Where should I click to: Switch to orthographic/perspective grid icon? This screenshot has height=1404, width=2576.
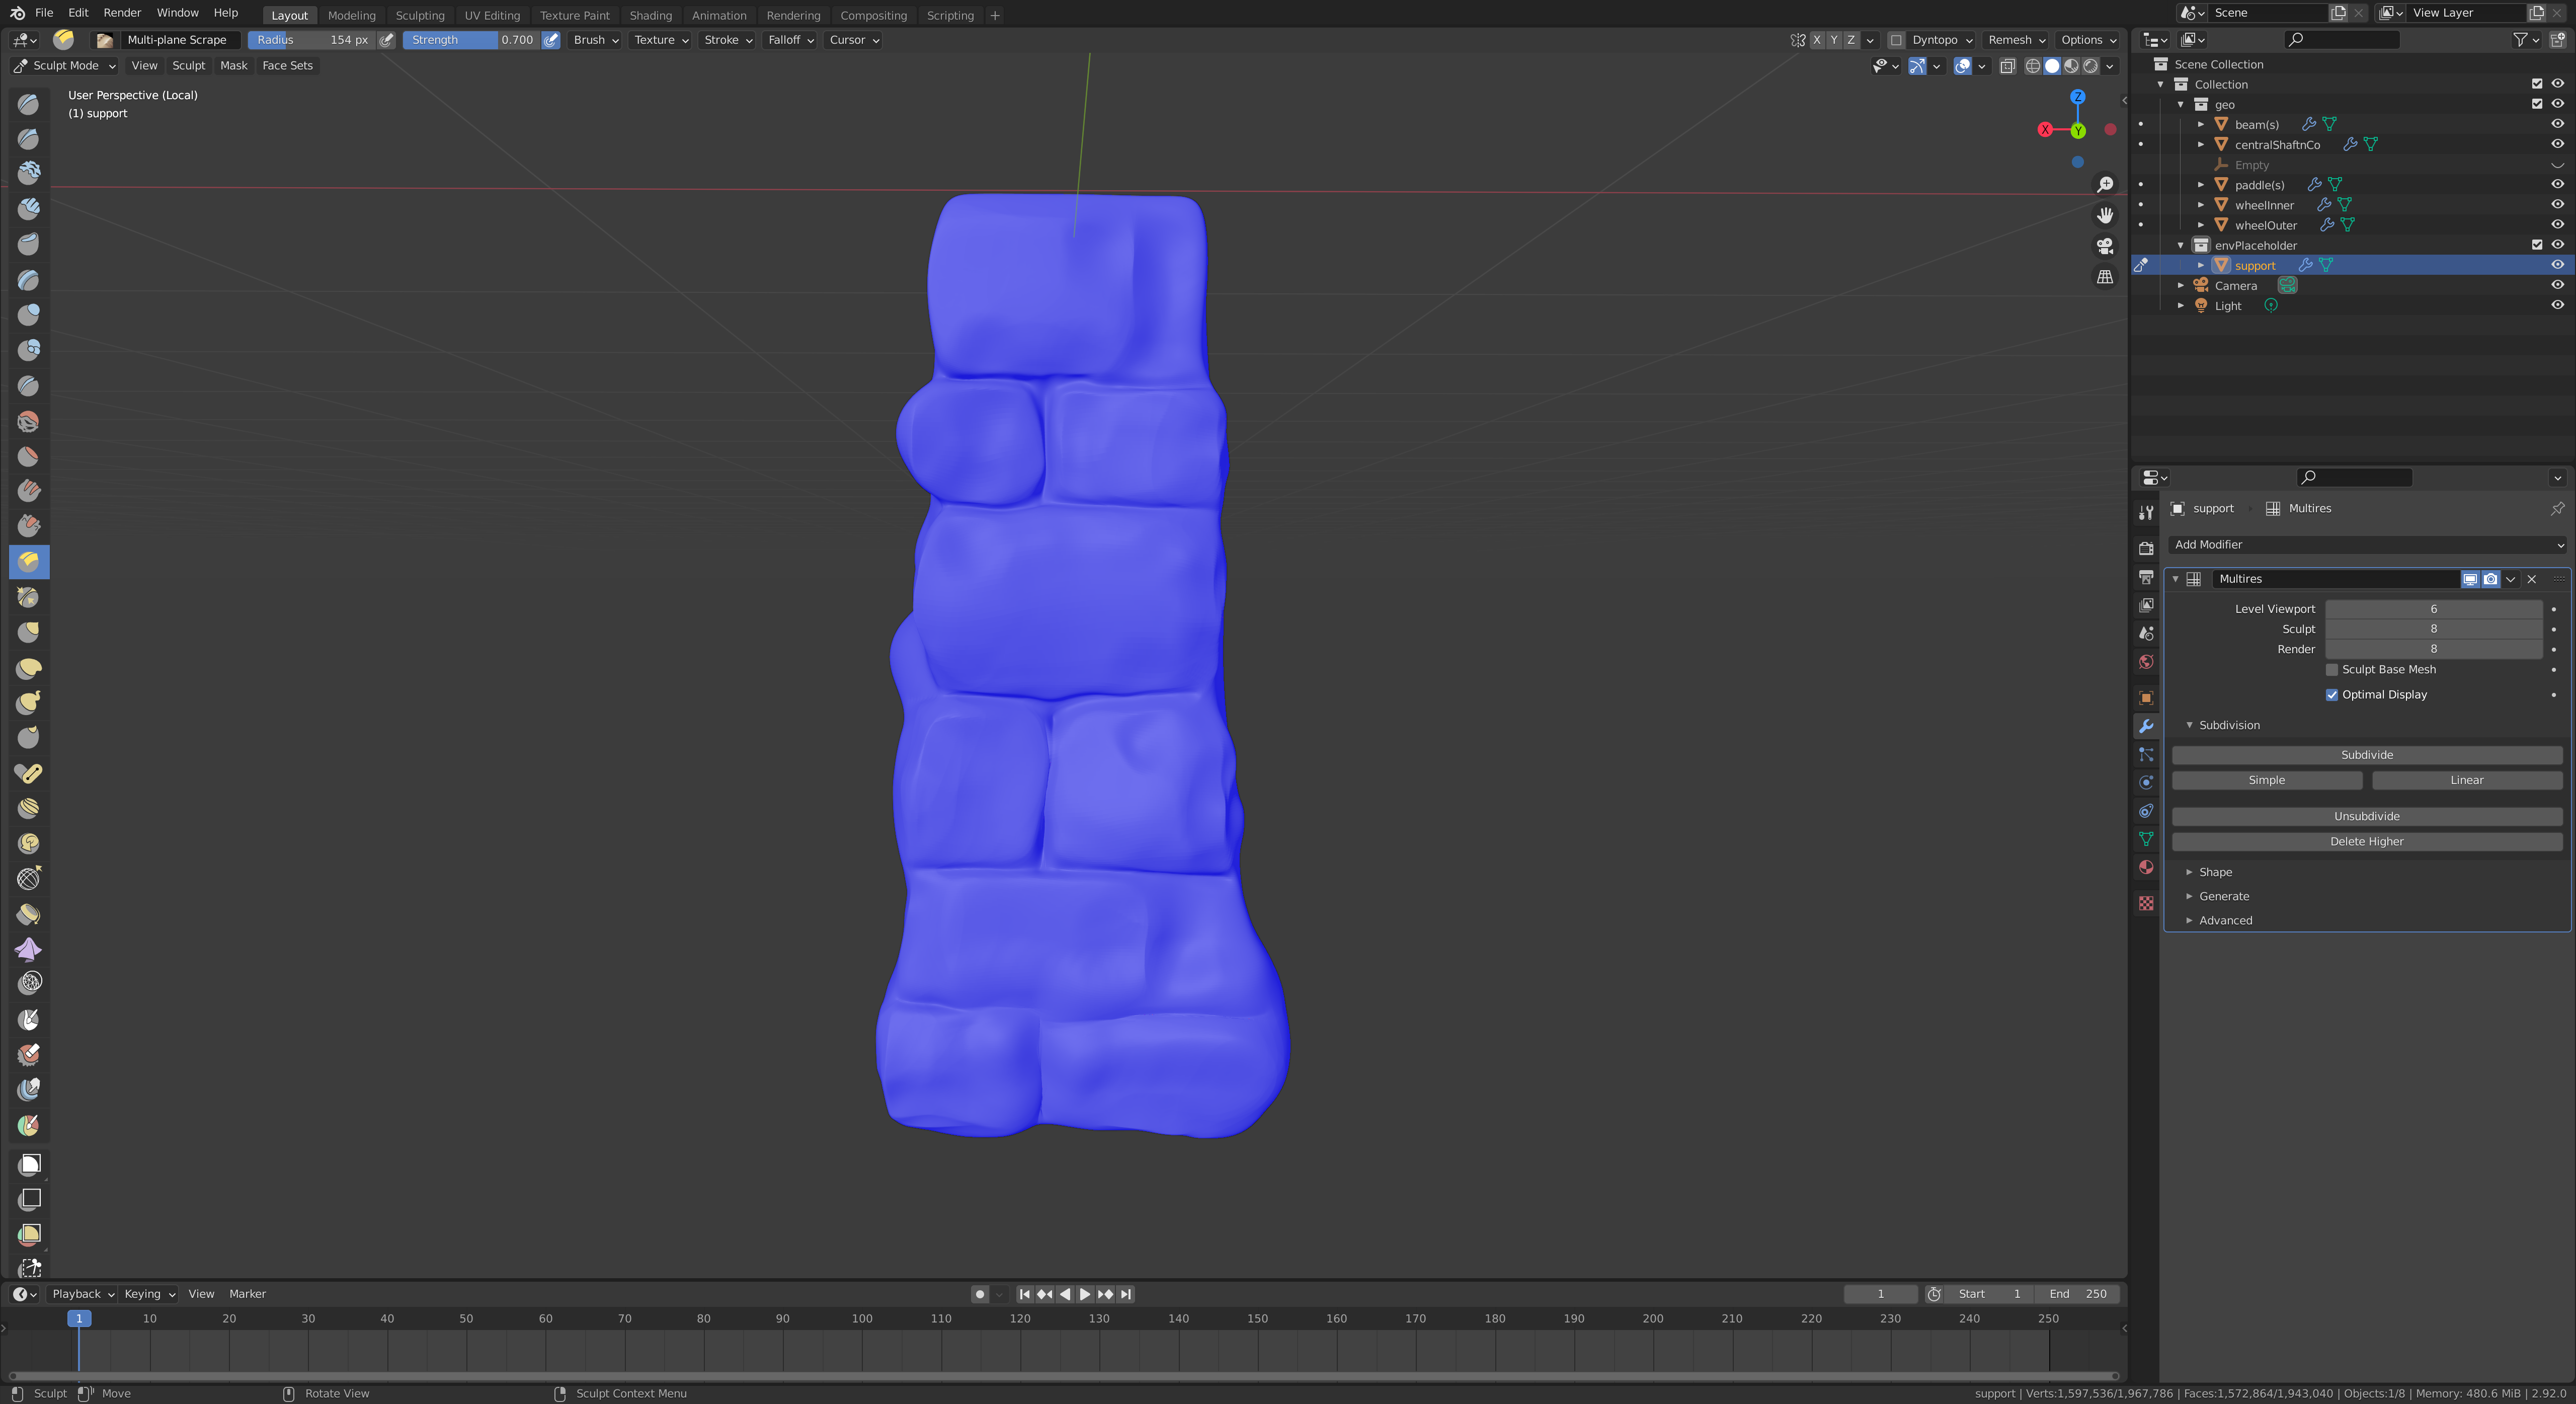[x=2105, y=277]
